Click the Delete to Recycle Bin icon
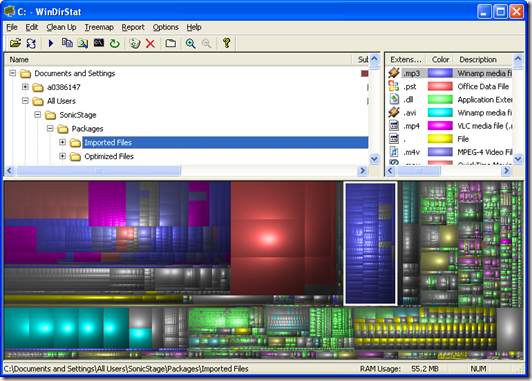This screenshot has height=381, width=532. 135,43
